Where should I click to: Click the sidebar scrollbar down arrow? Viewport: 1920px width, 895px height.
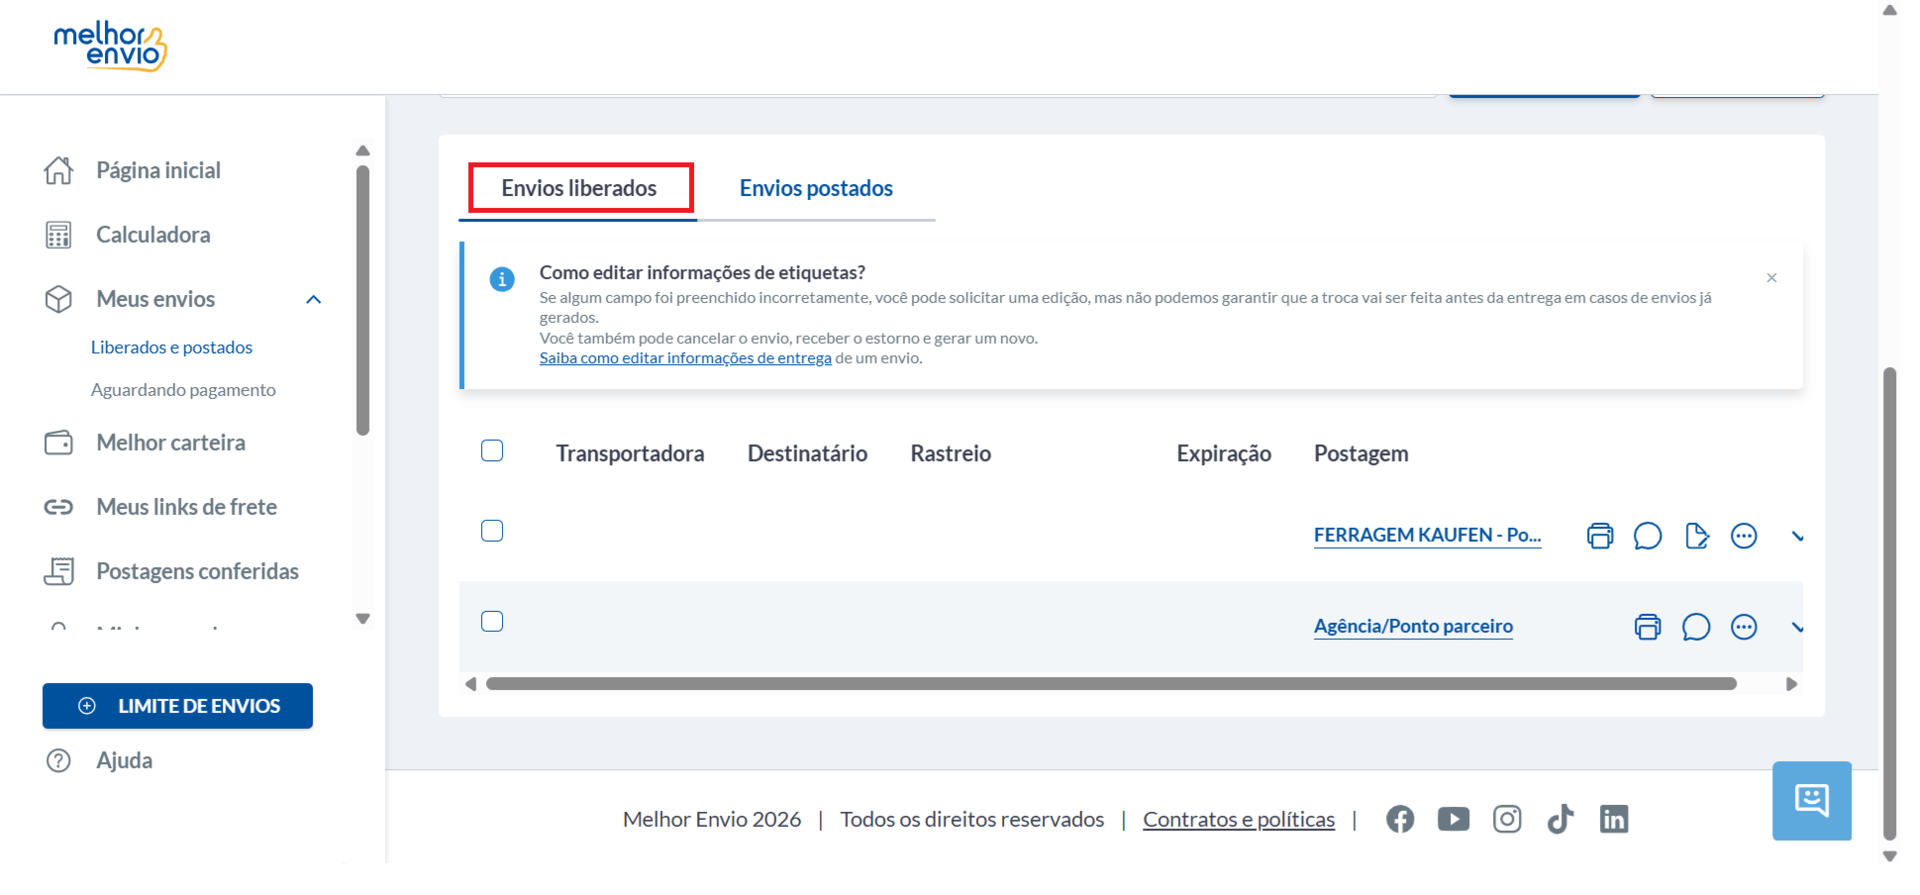[x=363, y=619]
